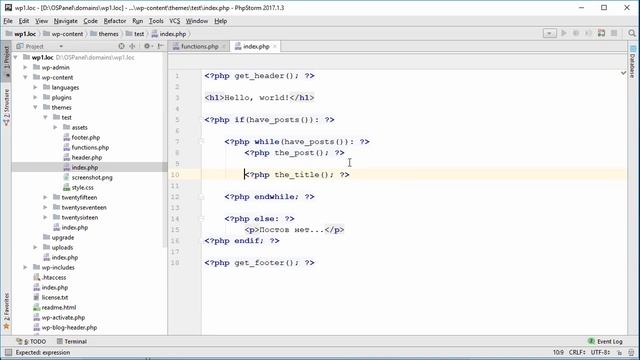Expand the wp-admin folder
Viewport: 640px width, 360px height.
tap(25, 67)
